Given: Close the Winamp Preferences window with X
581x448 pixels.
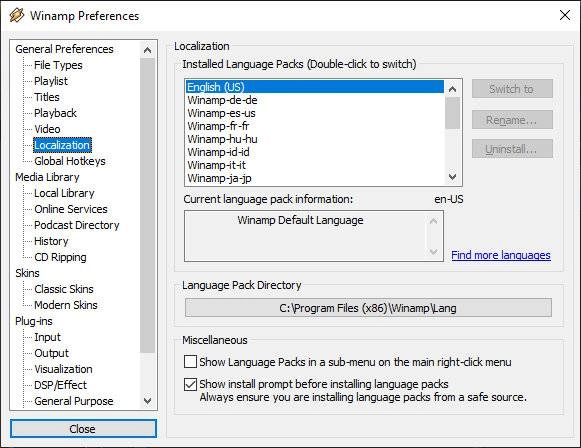Looking at the screenshot, I should pyautogui.click(x=565, y=15).
